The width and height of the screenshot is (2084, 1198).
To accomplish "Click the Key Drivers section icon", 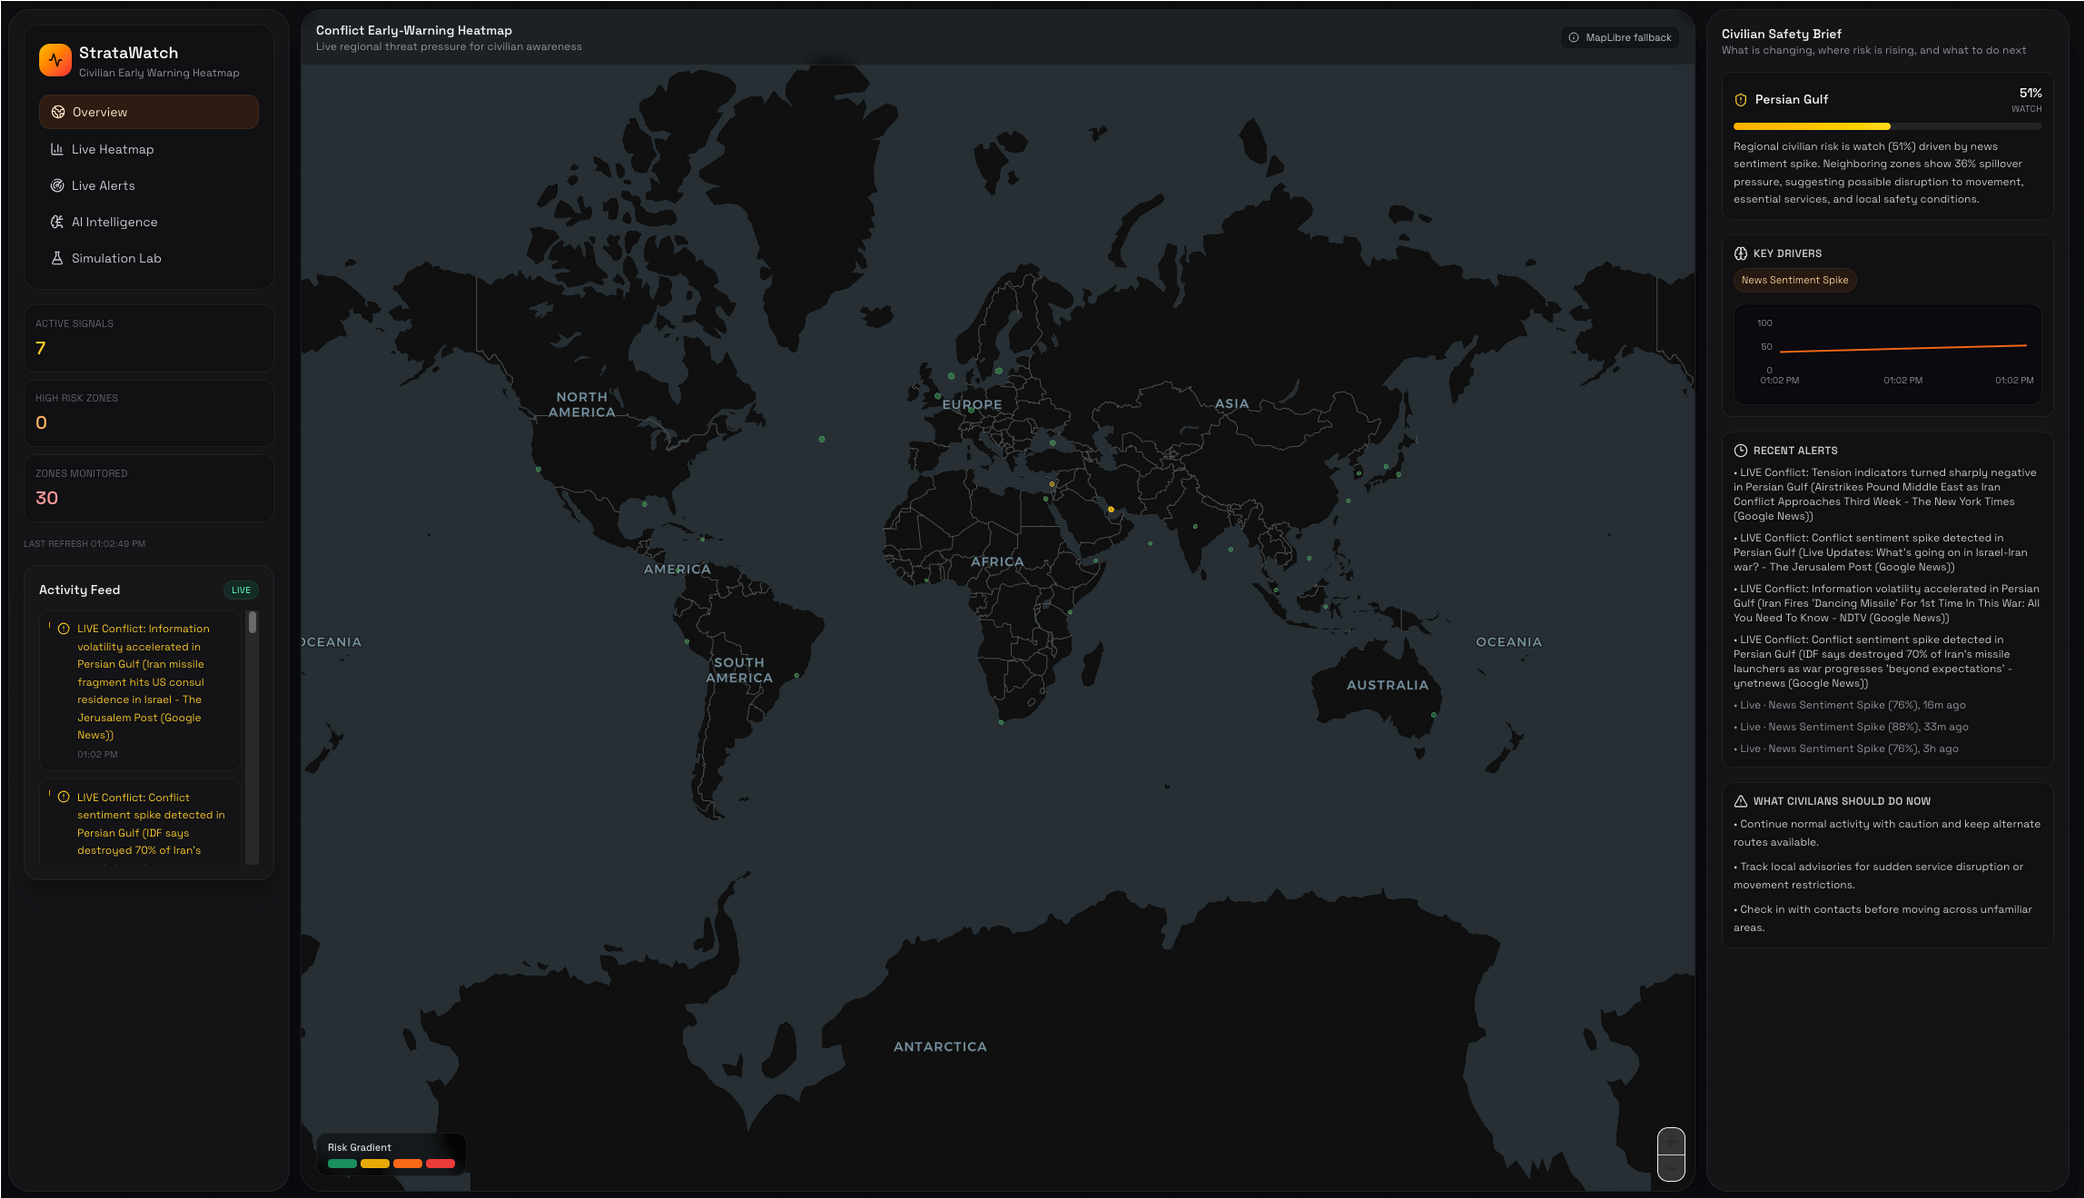I will tap(1740, 254).
